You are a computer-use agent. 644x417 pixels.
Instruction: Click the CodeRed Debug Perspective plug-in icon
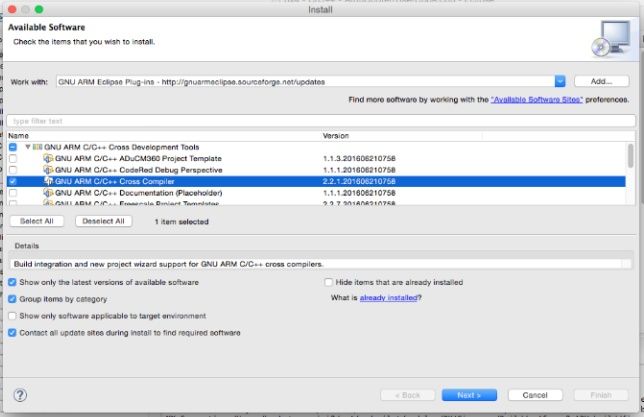coord(48,170)
